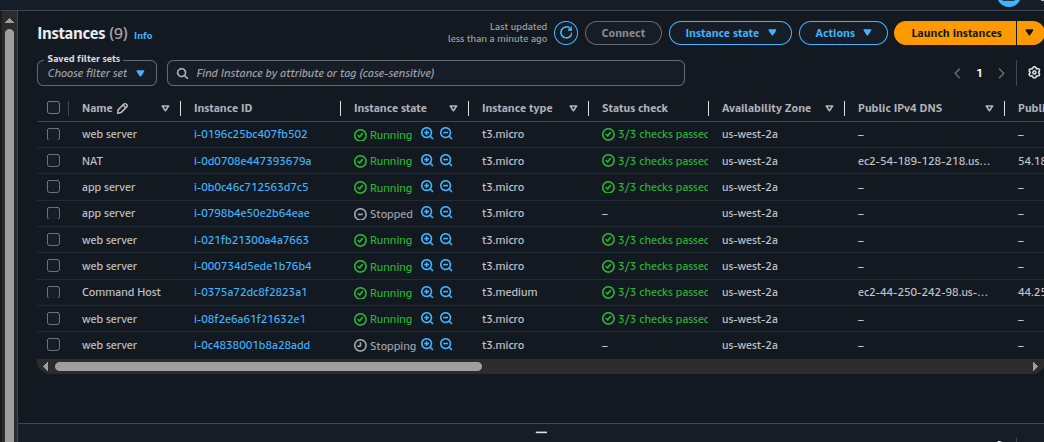Check the box for i-021fb21300a4a7663
The height and width of the screenshot is (442, 1044).
click(x=53, y=240)
